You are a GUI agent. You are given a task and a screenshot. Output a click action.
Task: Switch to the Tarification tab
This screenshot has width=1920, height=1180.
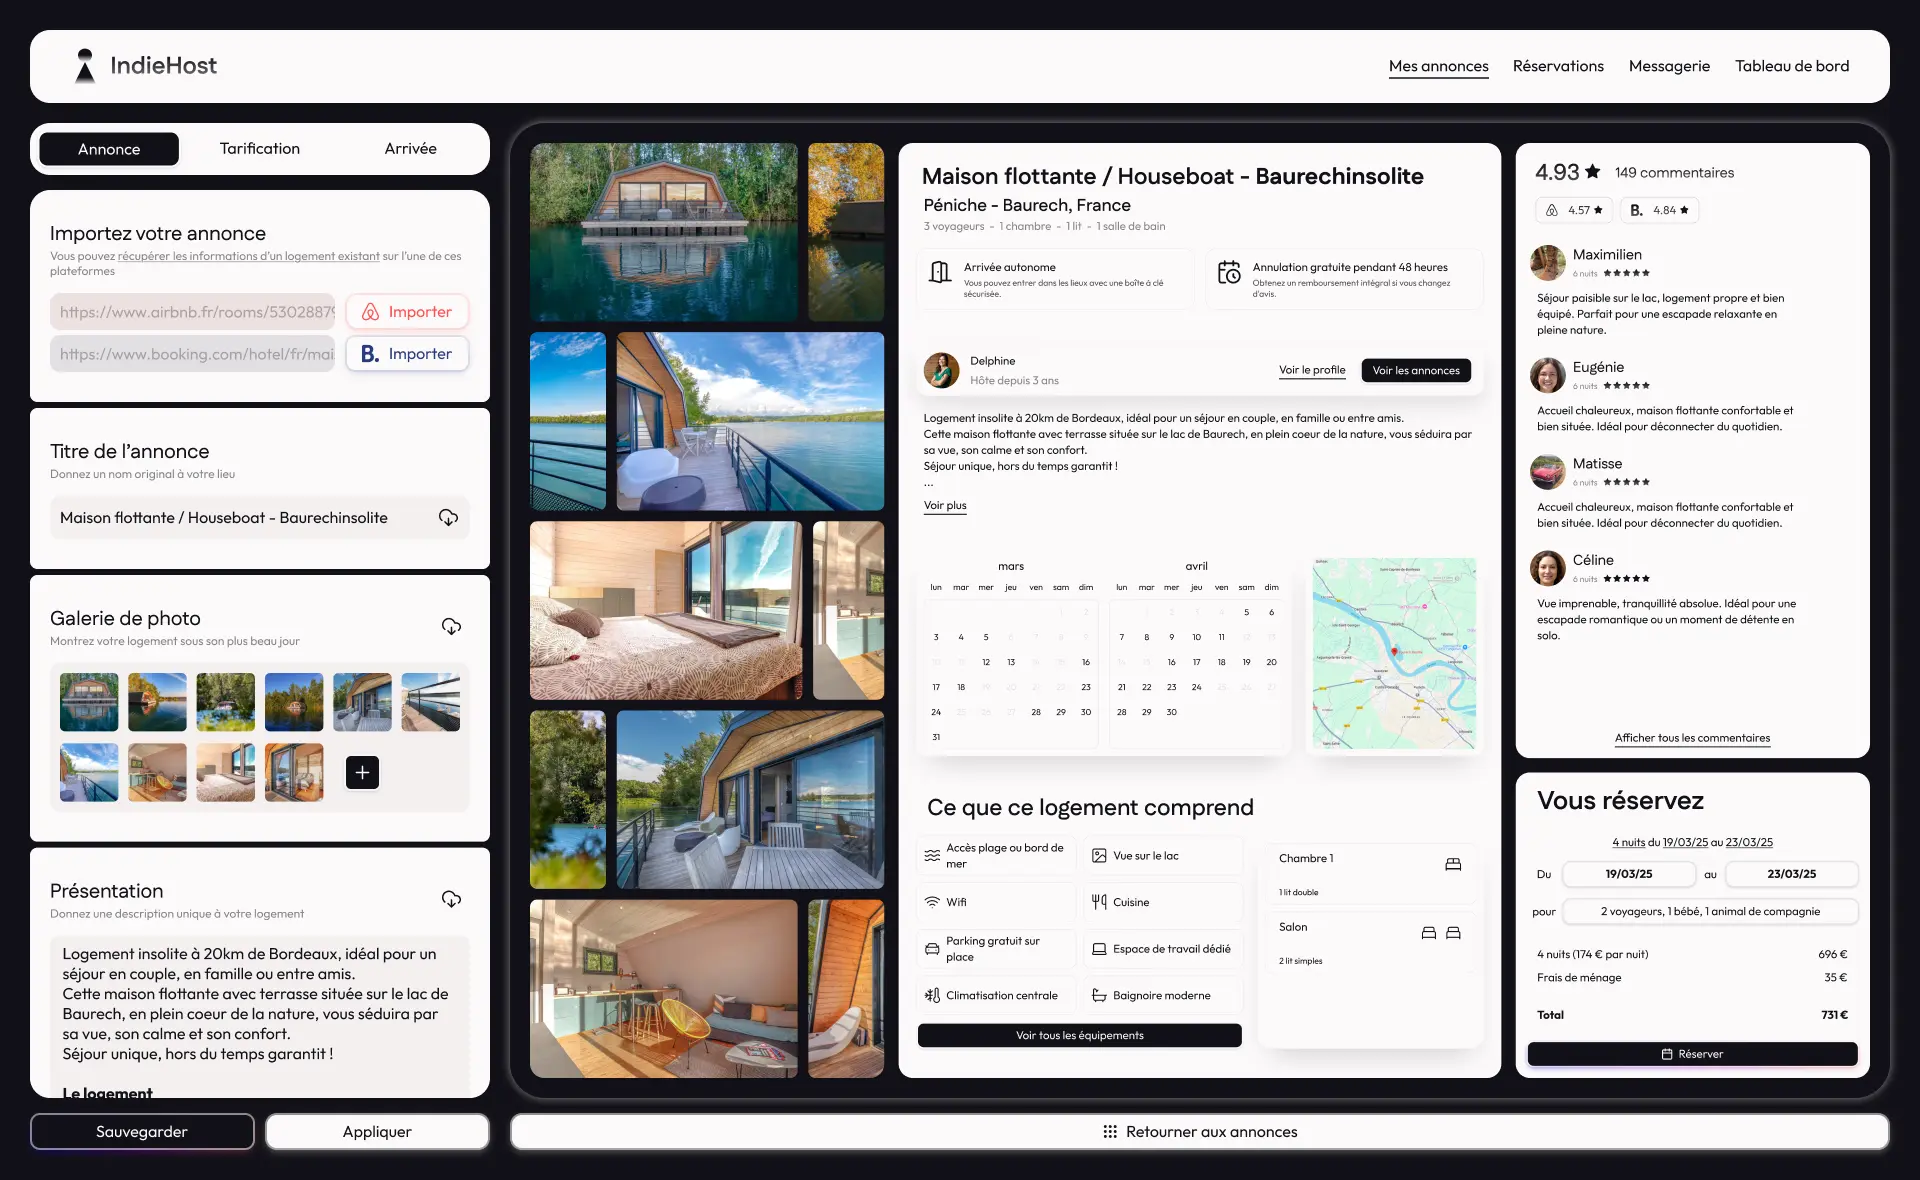tap(260, 148)
